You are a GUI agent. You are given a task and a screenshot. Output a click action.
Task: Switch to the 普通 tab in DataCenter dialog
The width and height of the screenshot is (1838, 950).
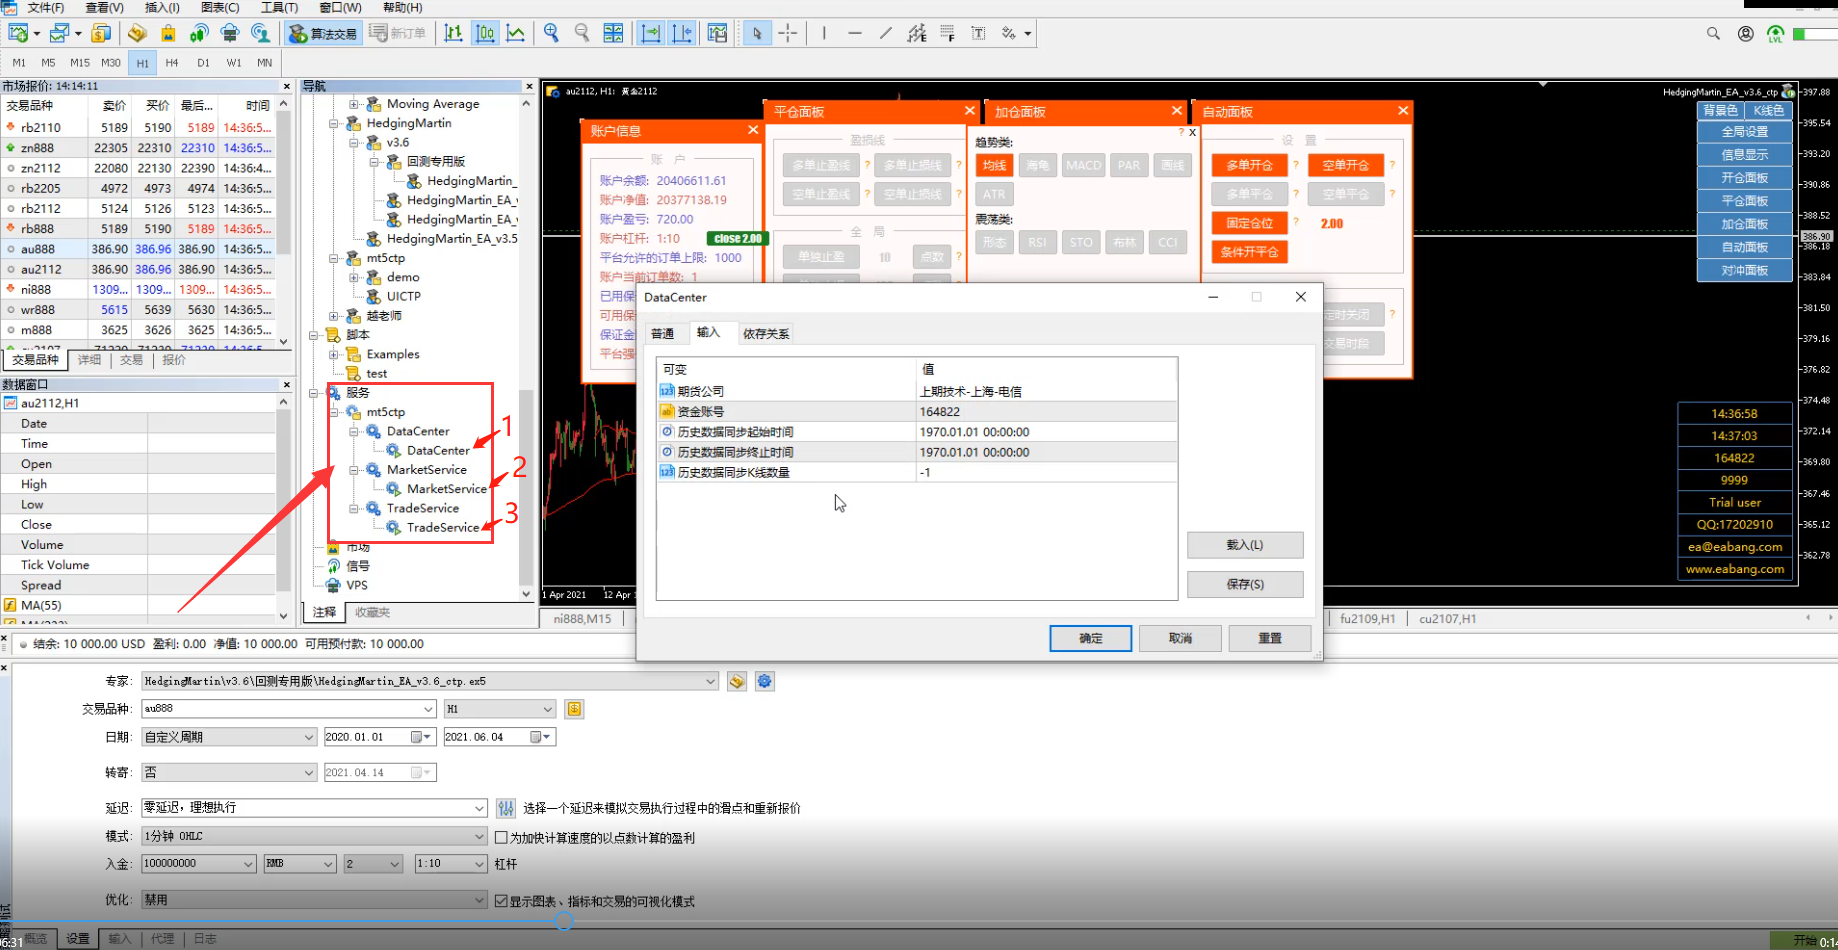(x=662, y=334)
